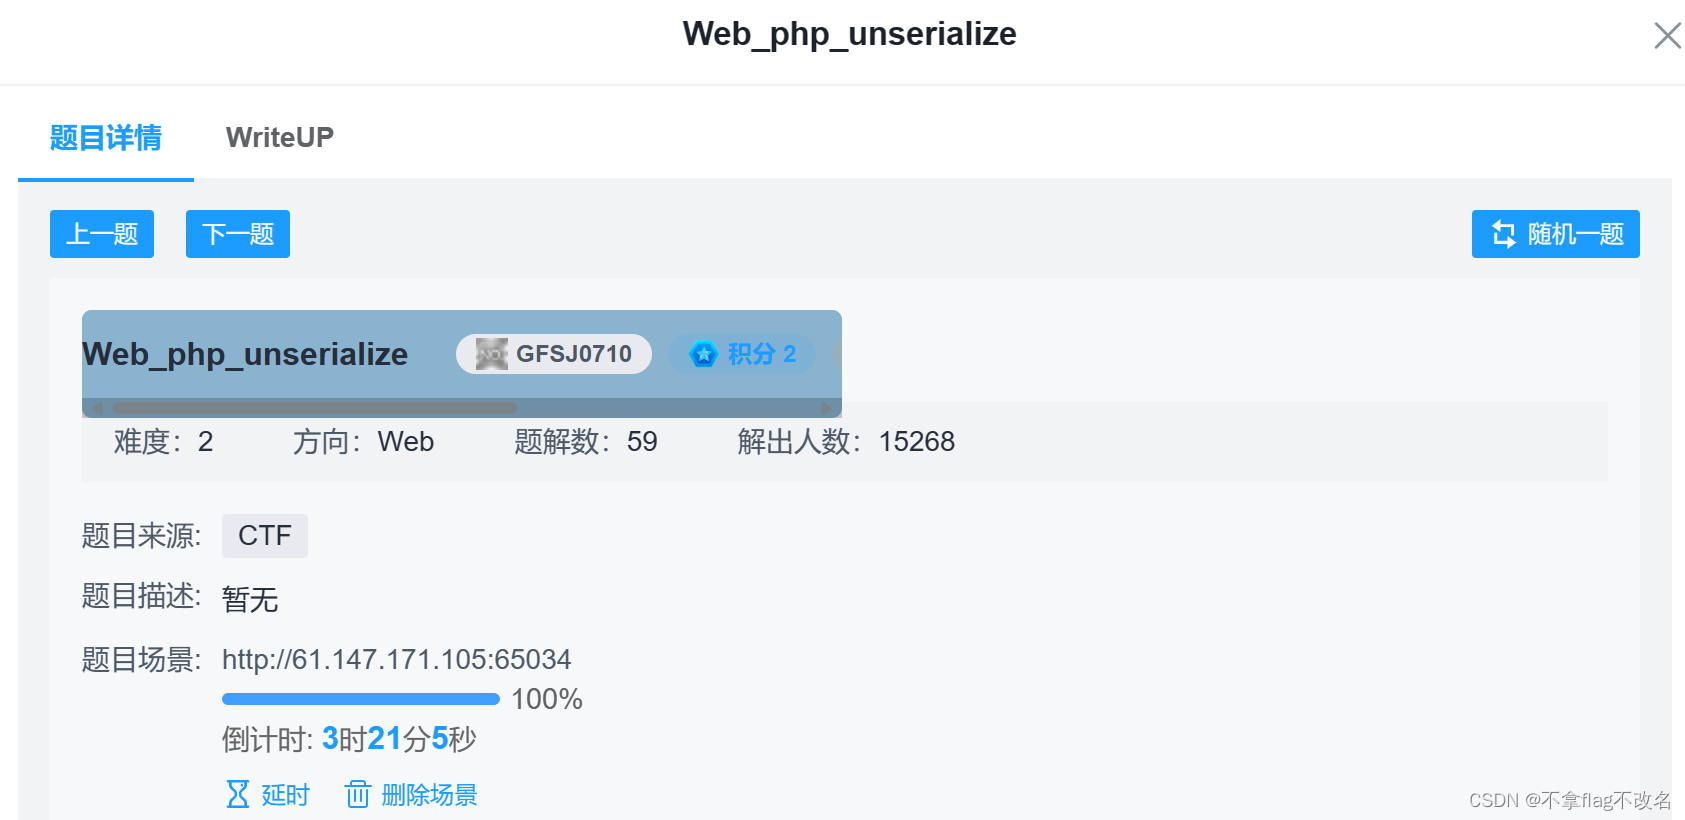Click 随机一题 to load a random challenge

[x=1555, y=234]
